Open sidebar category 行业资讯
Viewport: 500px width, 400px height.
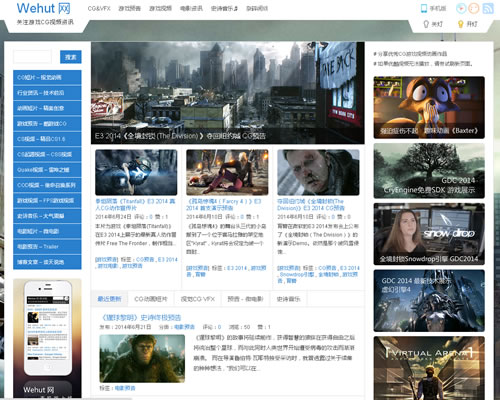(47, 93)
